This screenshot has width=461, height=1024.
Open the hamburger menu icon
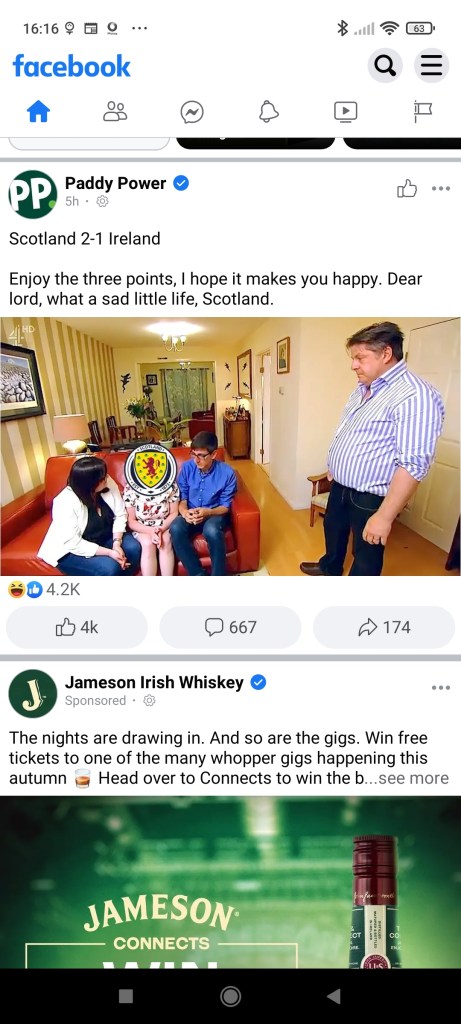pos(432,65)
